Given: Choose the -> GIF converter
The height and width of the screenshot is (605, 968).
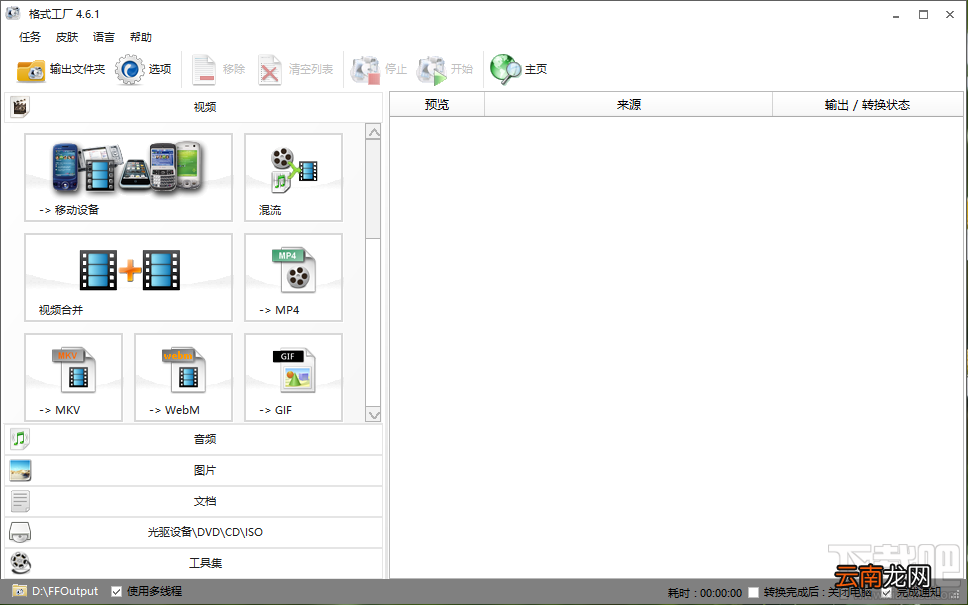Looking at the screenshot, I should click(293, 377).
